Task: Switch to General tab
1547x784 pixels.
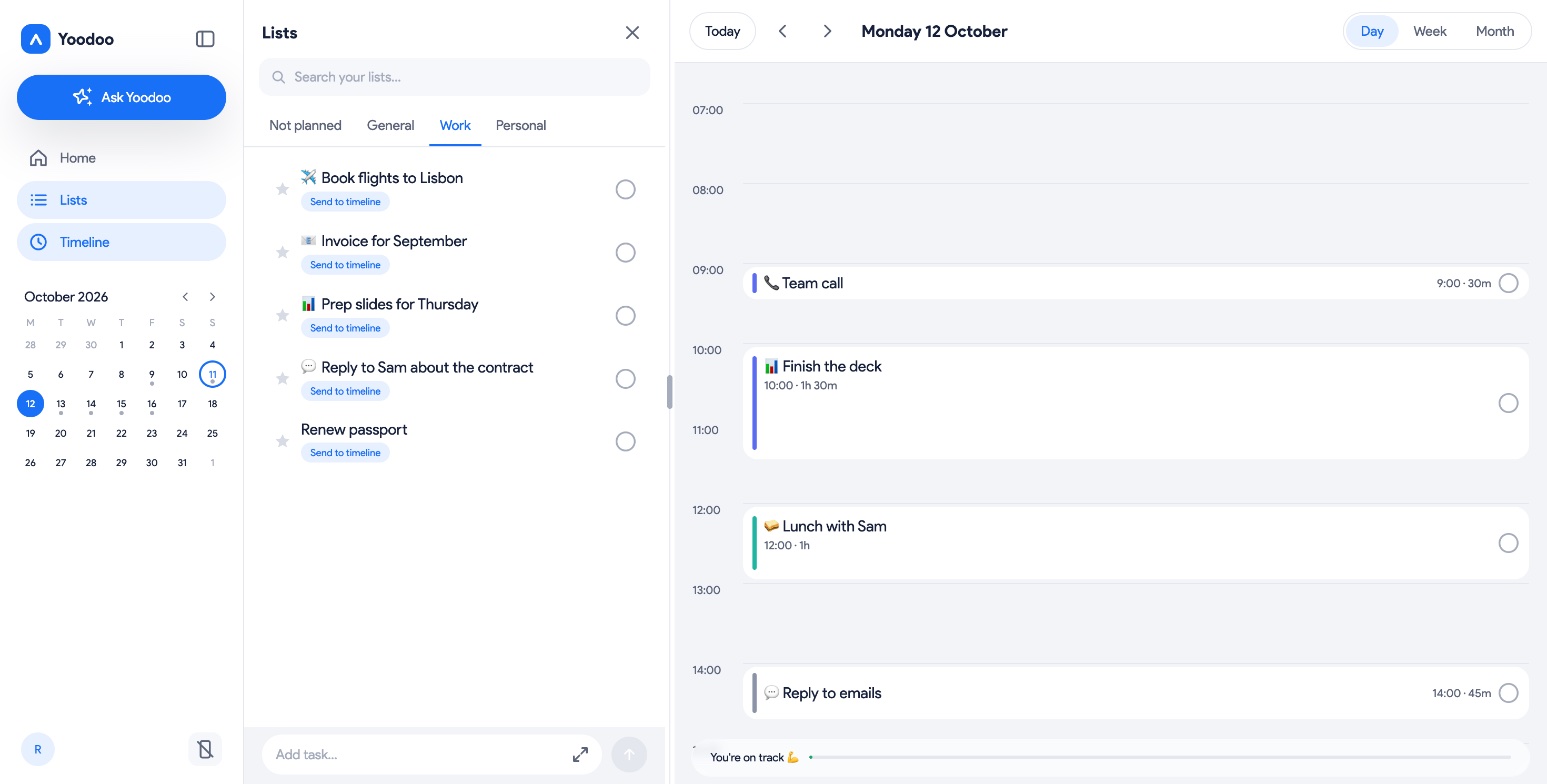Action: tap(390, 125)
